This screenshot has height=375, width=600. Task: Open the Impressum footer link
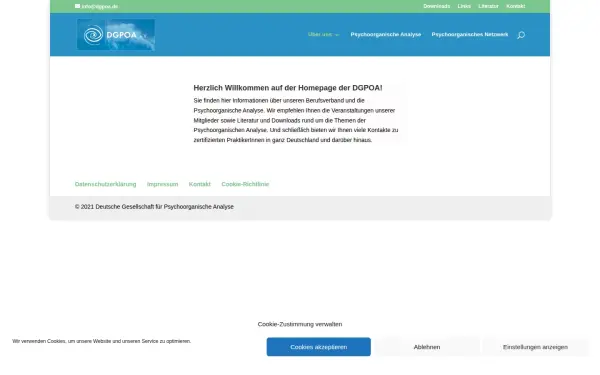coord(162,184)
